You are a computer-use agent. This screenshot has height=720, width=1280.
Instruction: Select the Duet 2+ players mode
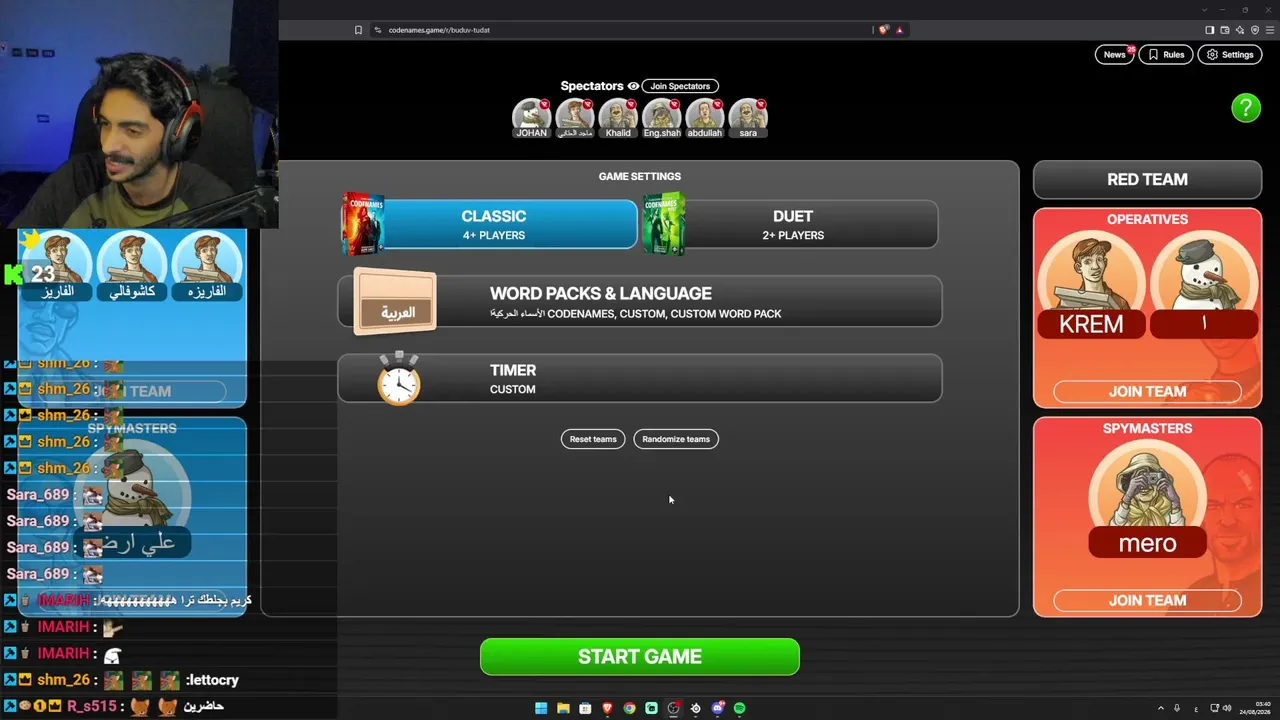tap(791, 224)
